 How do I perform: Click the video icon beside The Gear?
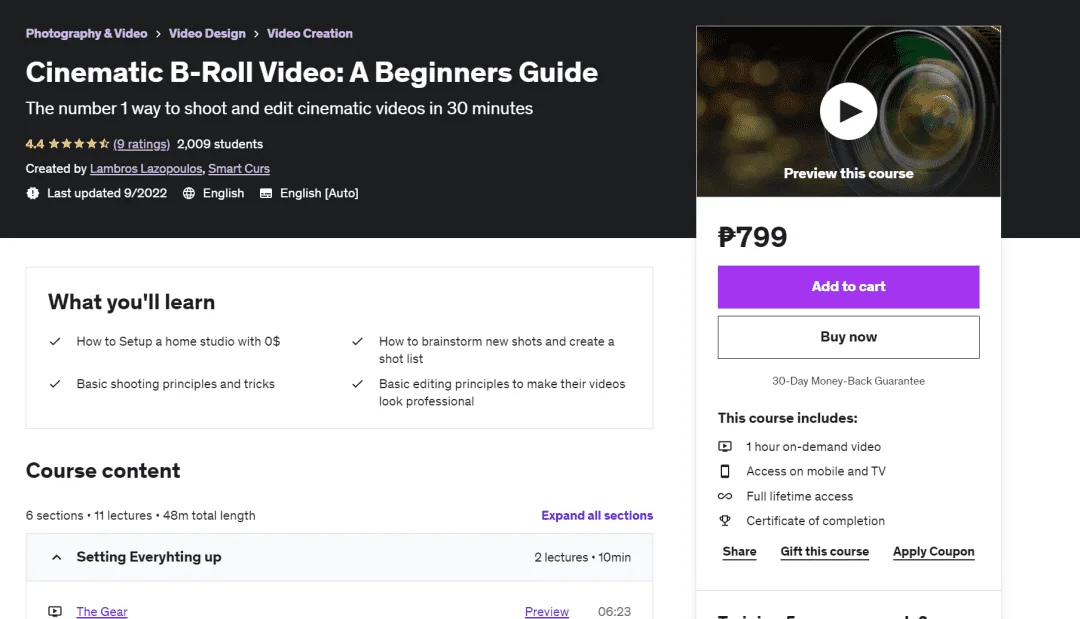(x=55, y=611)
